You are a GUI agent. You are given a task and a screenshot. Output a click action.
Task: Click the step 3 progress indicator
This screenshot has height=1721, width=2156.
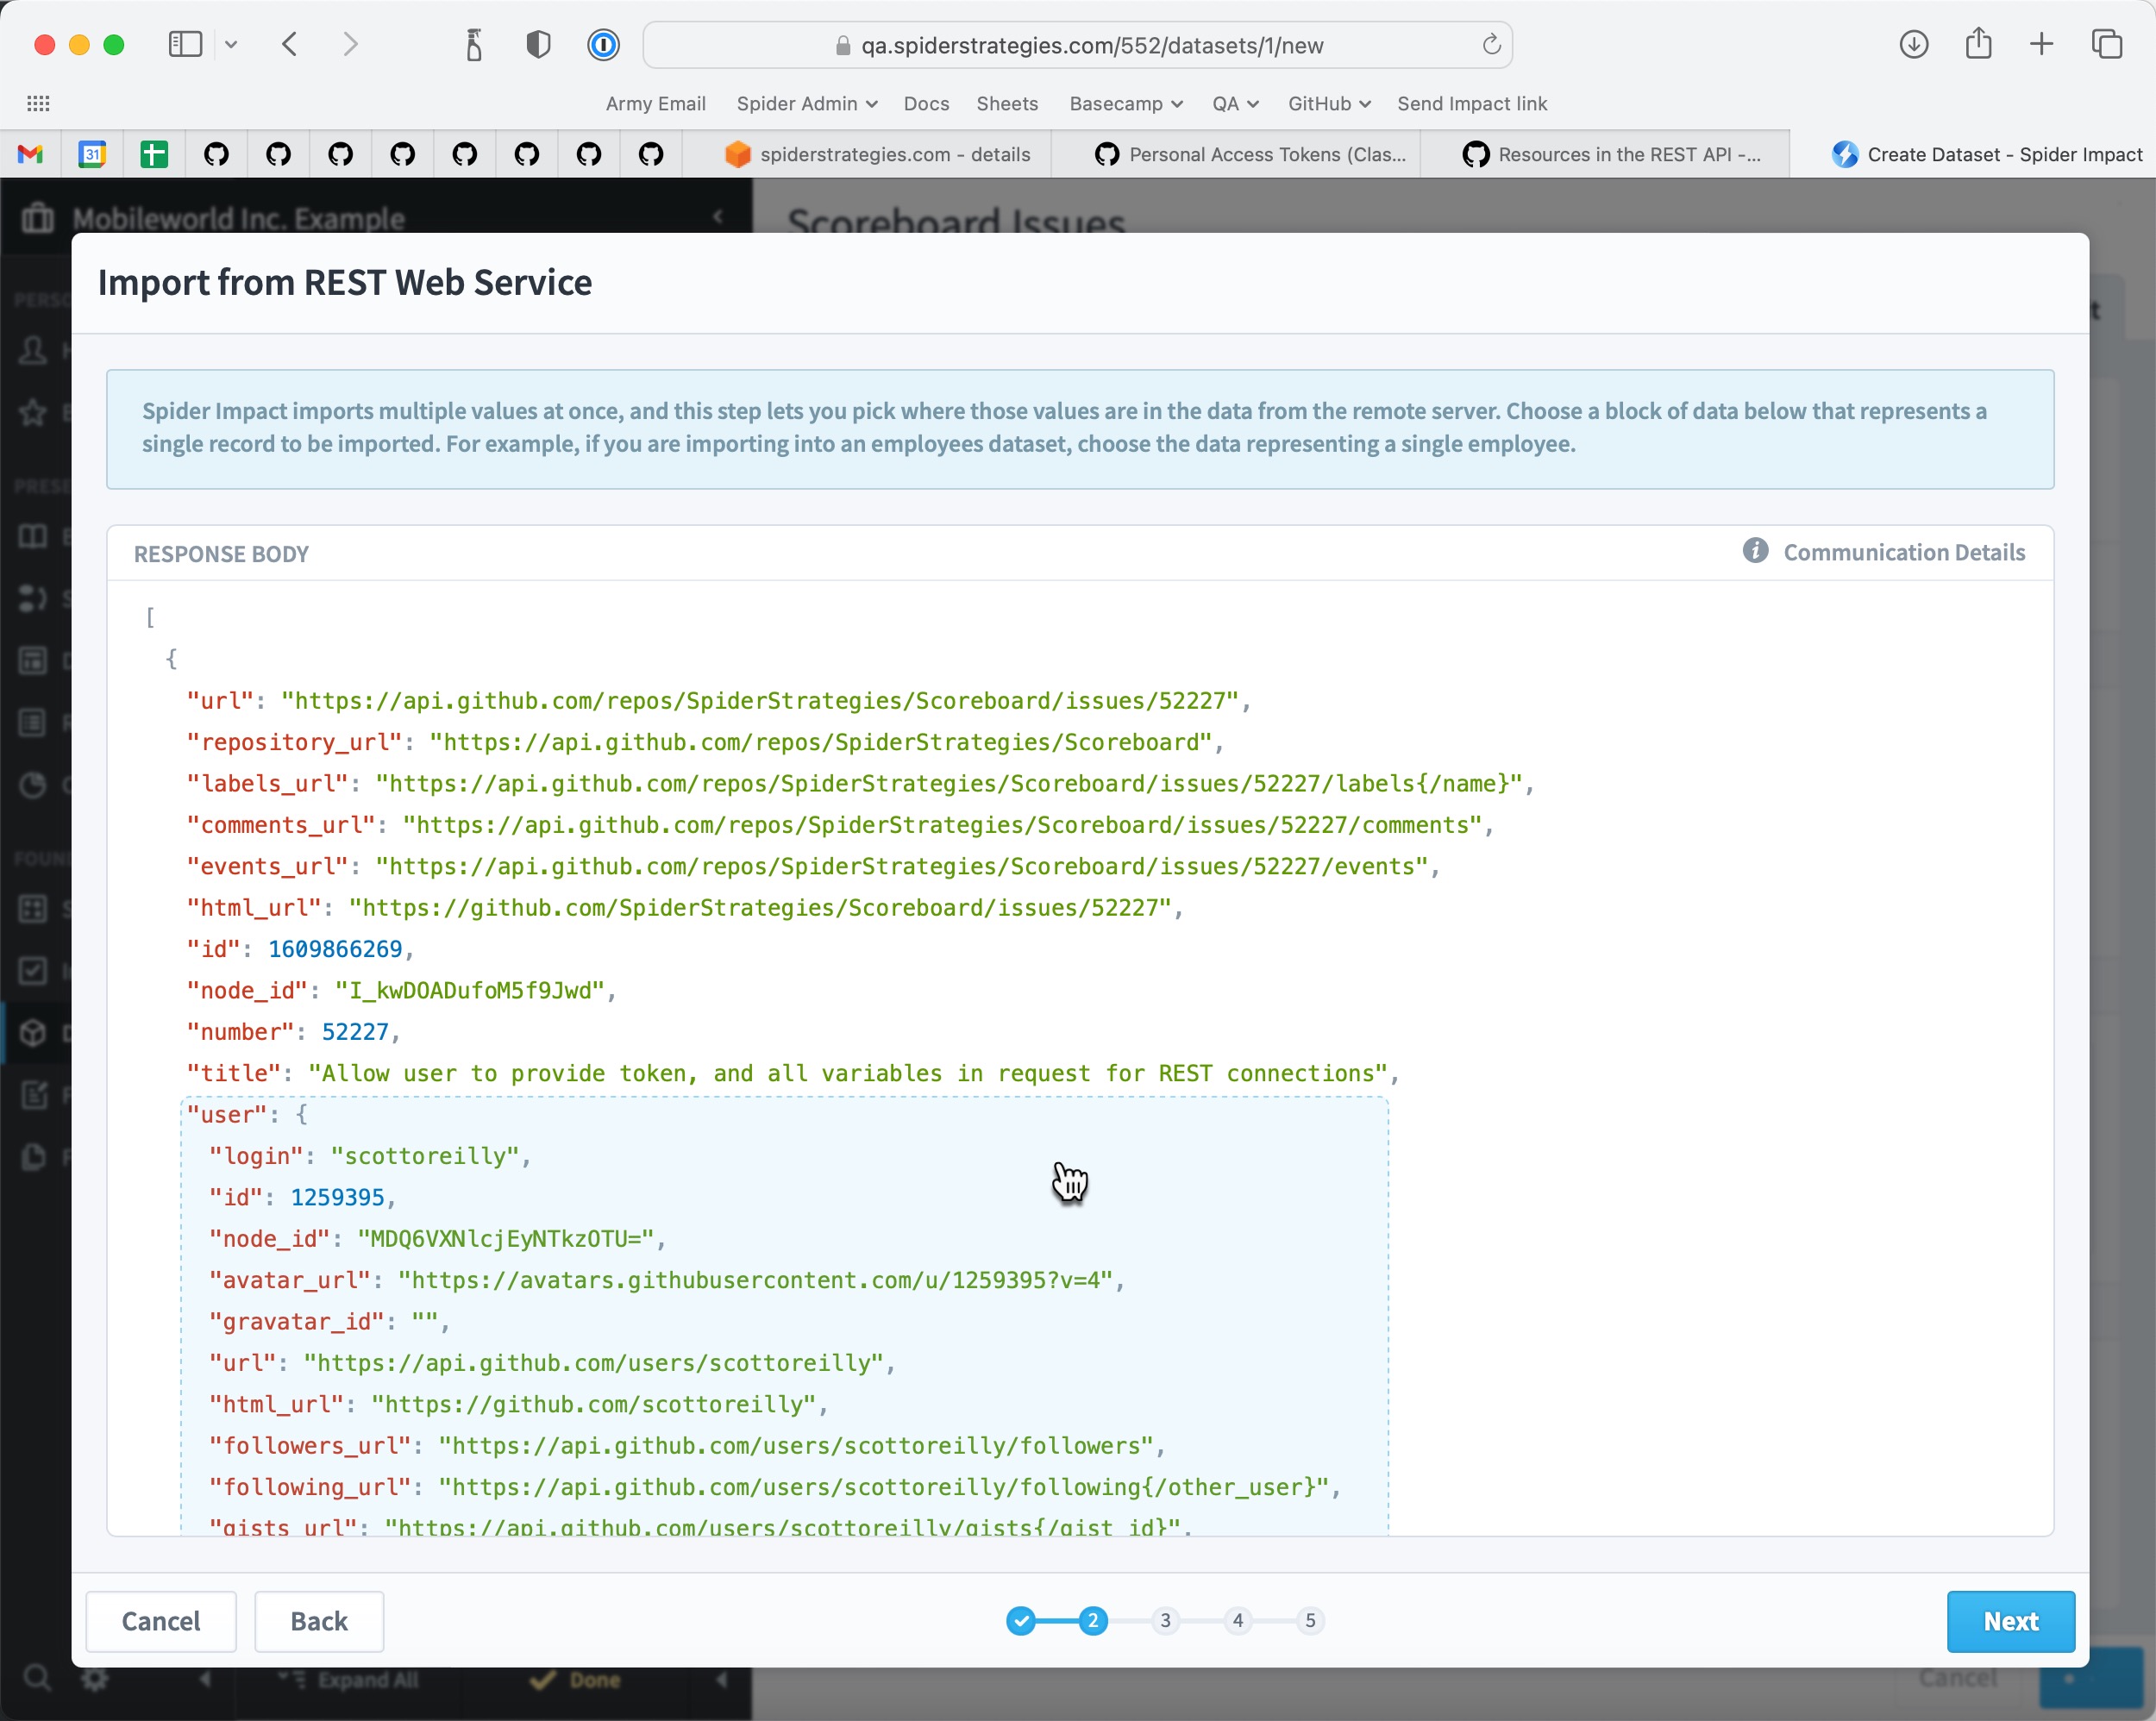[1165, 1621]
